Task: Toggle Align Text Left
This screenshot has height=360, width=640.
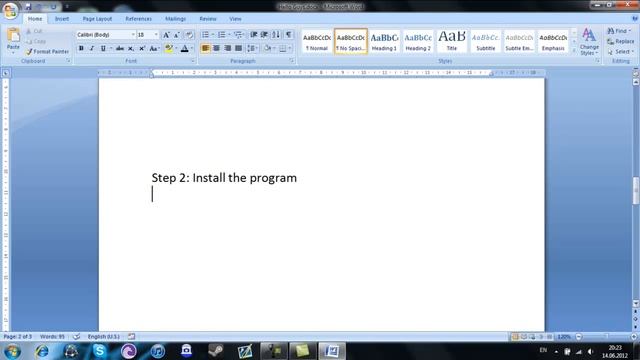Action: 205,49
